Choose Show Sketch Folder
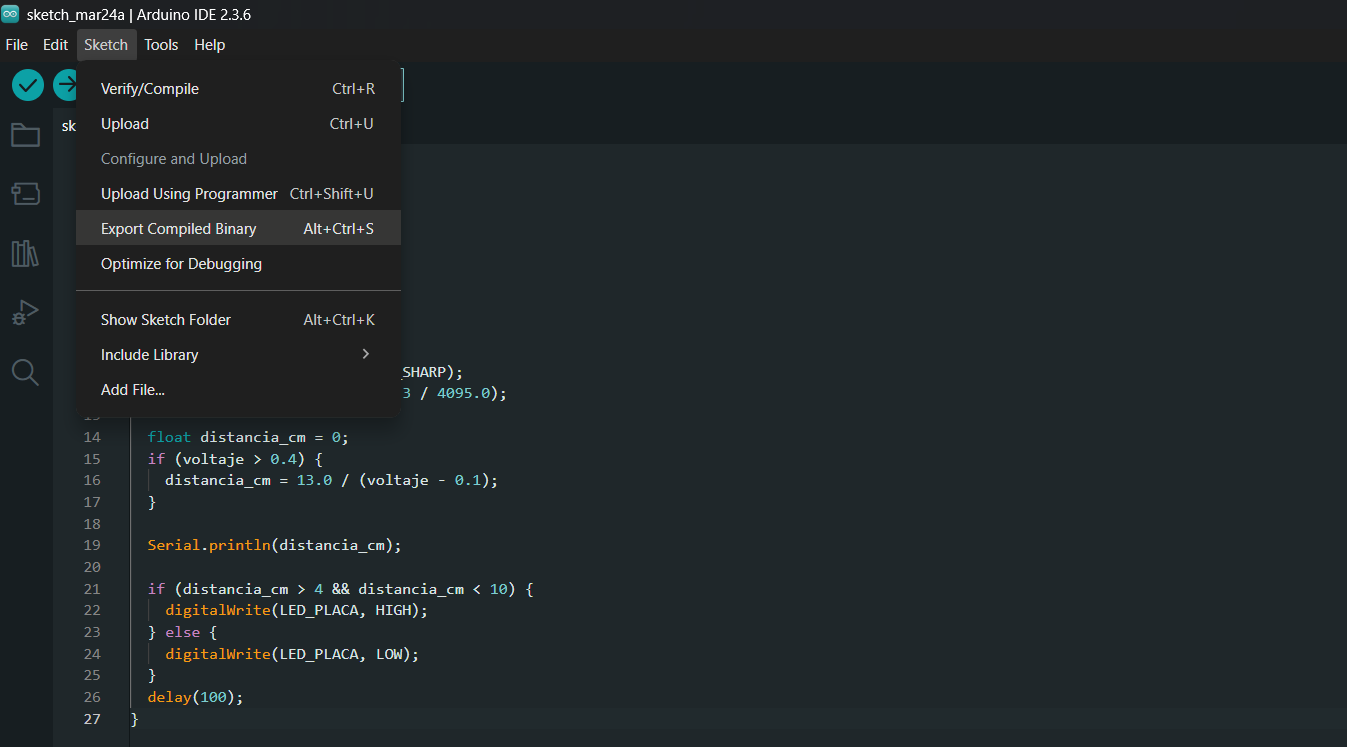 pyautogui.click(x=165, y=319)
